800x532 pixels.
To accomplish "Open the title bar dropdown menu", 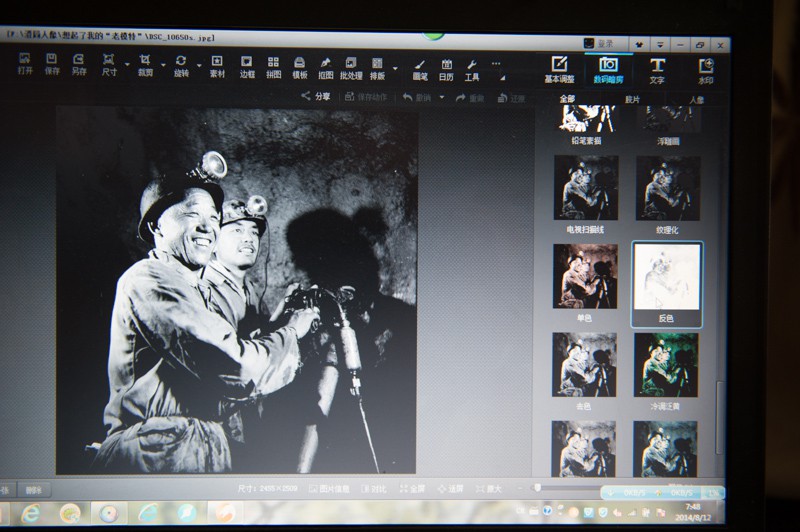I will tap(660, 45).
